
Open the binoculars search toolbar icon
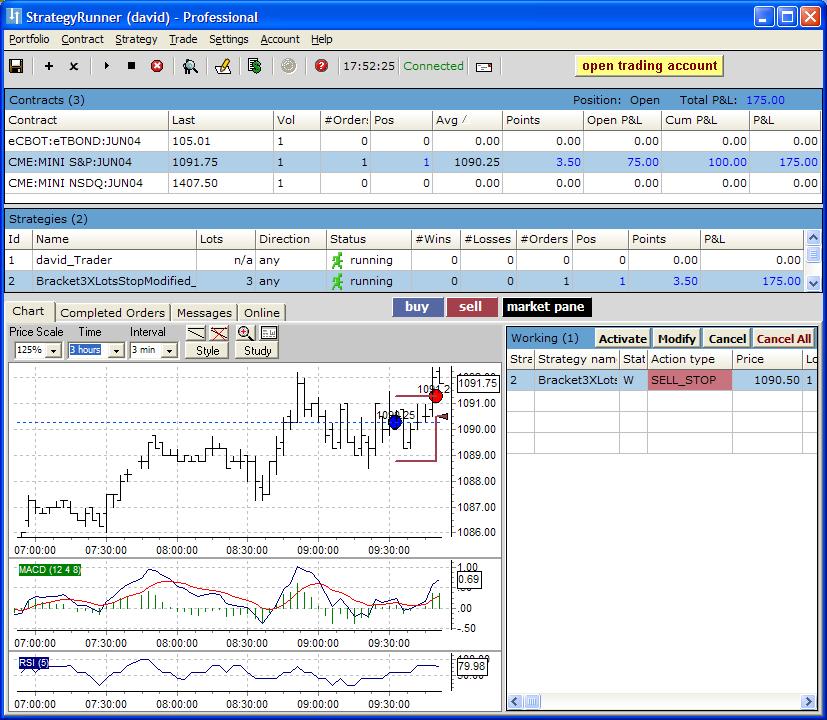pyautogui.click(x=190, y=66)
